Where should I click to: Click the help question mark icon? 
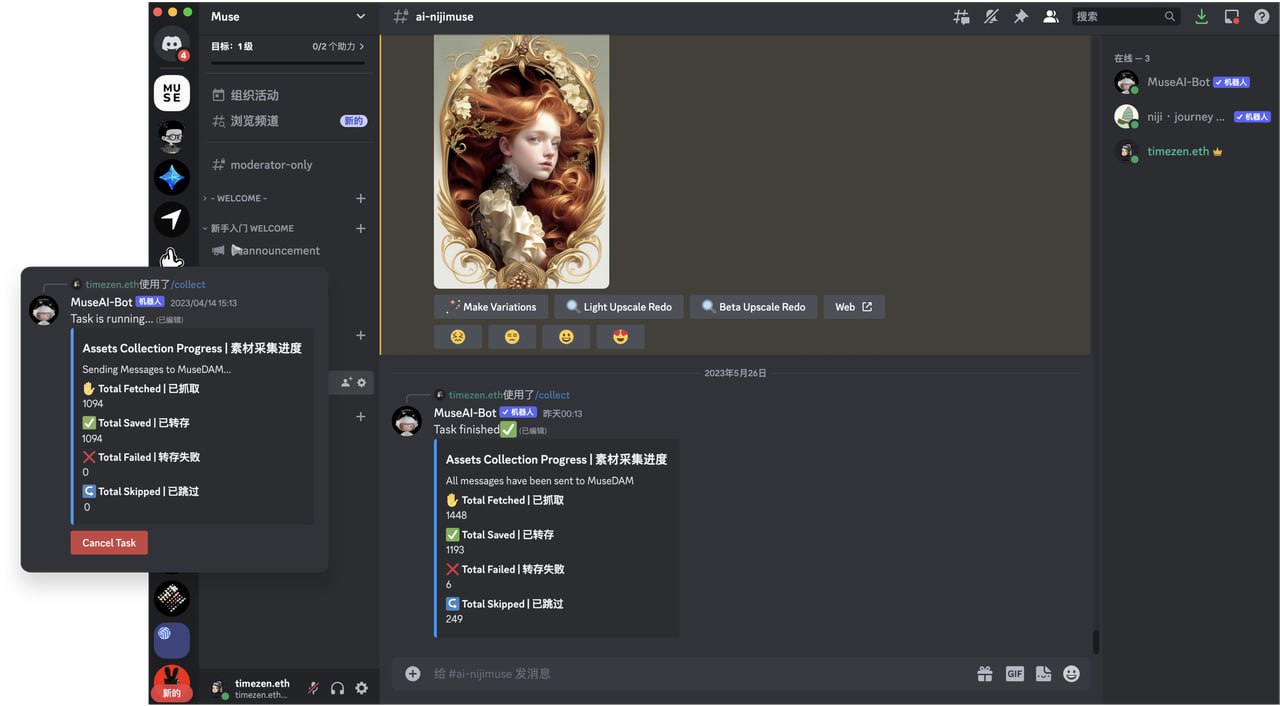[1262, 17]
